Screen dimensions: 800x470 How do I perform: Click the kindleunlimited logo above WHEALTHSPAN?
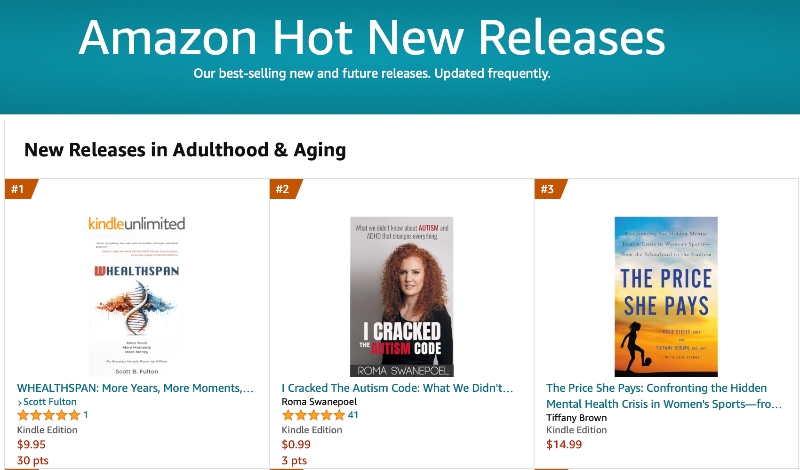[x=137, y=224]
